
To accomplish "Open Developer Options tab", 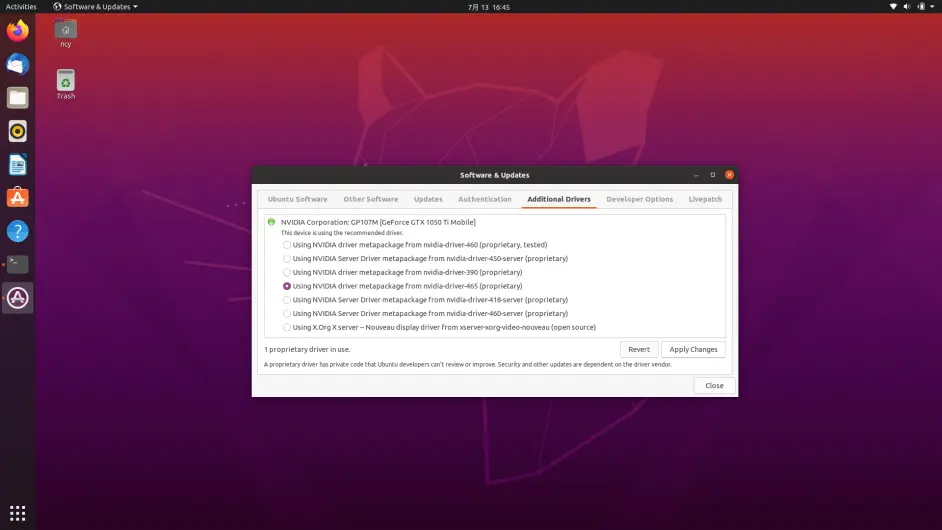I will [x=639, y=200].
